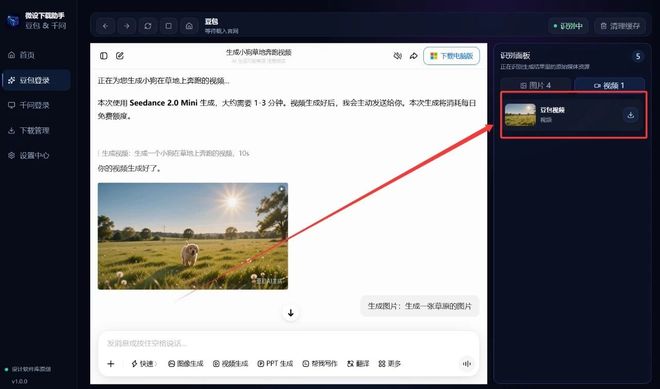The height and width of the screenshot is (389, 660).
Task: Go to home using the house toolbar icon
Action: click(189, 26)
